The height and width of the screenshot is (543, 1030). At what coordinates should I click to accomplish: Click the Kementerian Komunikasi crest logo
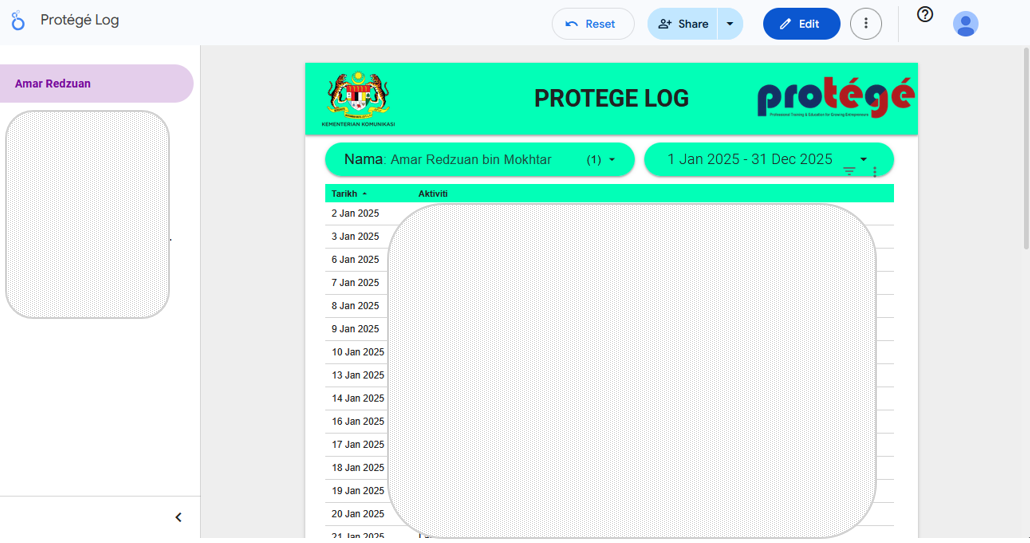click(x=358, y=98)
